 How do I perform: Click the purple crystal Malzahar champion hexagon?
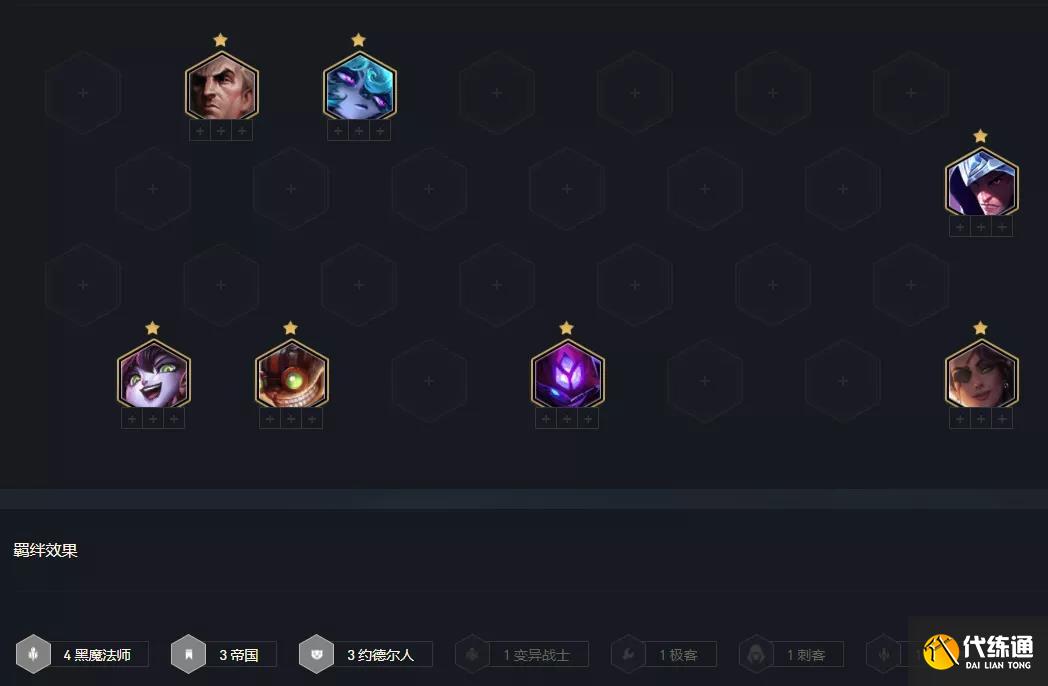click(567, 374)
